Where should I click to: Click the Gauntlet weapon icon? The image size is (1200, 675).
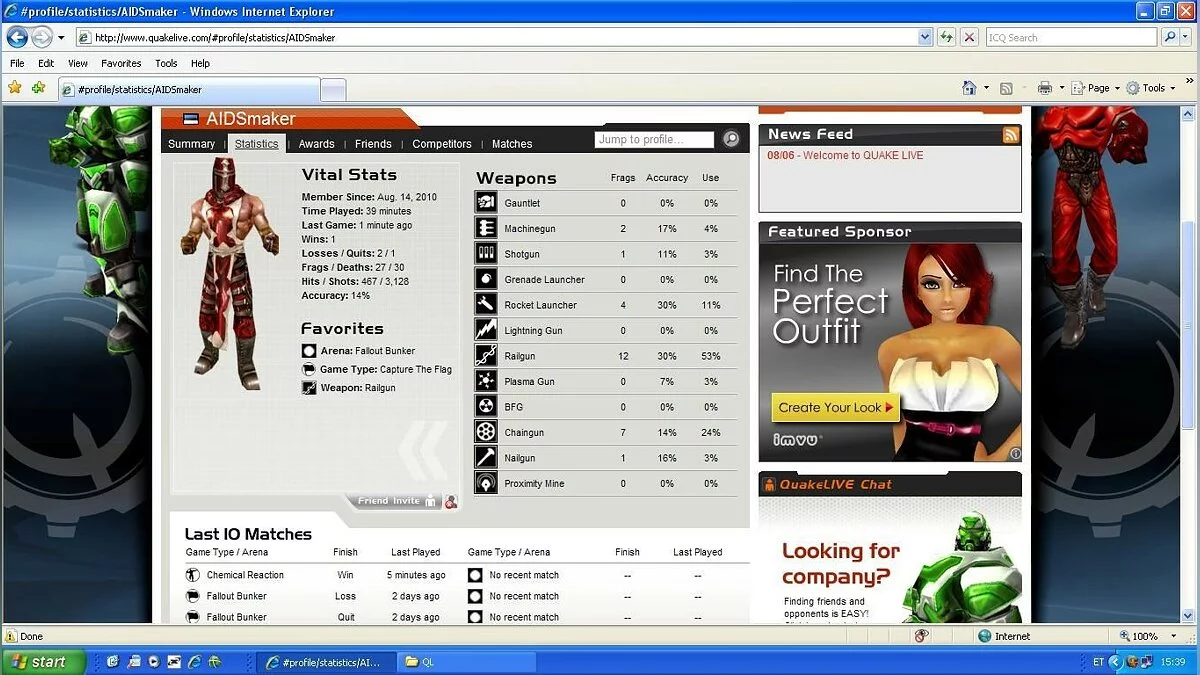(x=486, y=203)
